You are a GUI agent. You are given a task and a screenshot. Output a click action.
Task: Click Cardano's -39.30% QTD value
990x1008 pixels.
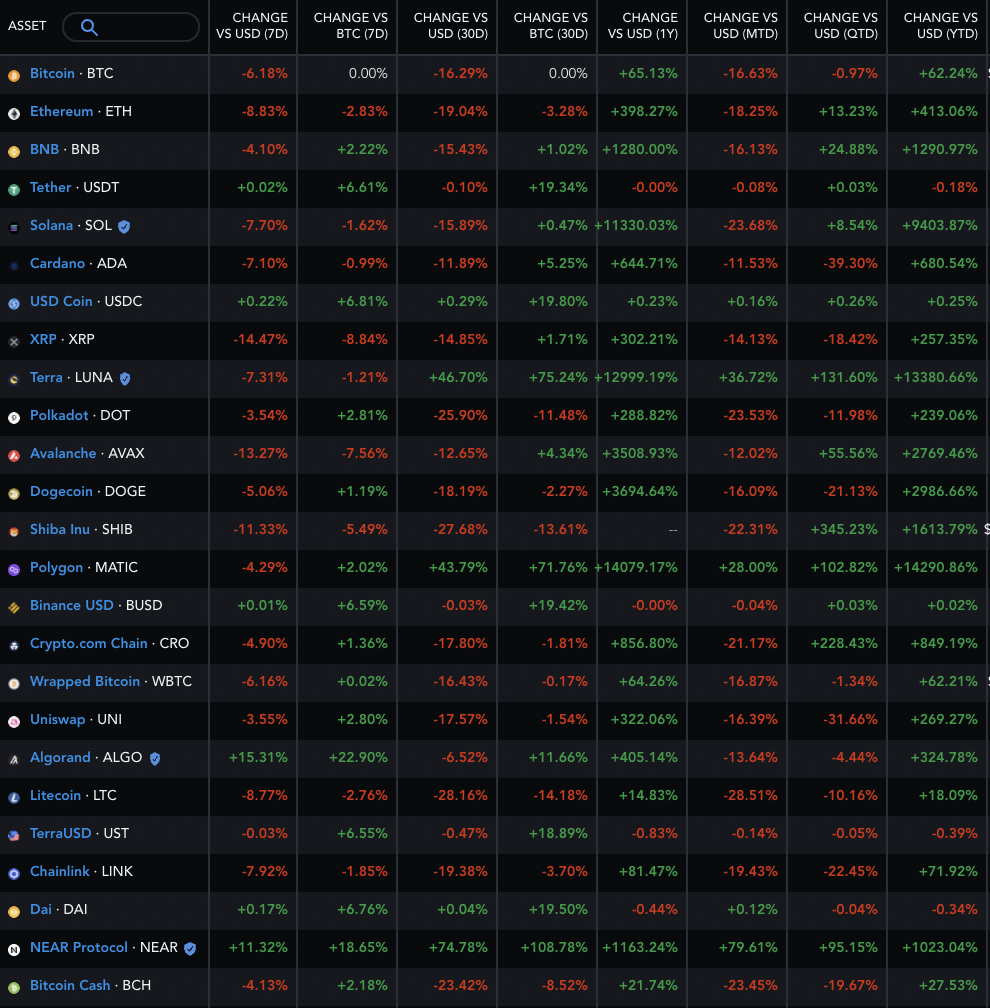pyautogui.click(x=850, y=263)
